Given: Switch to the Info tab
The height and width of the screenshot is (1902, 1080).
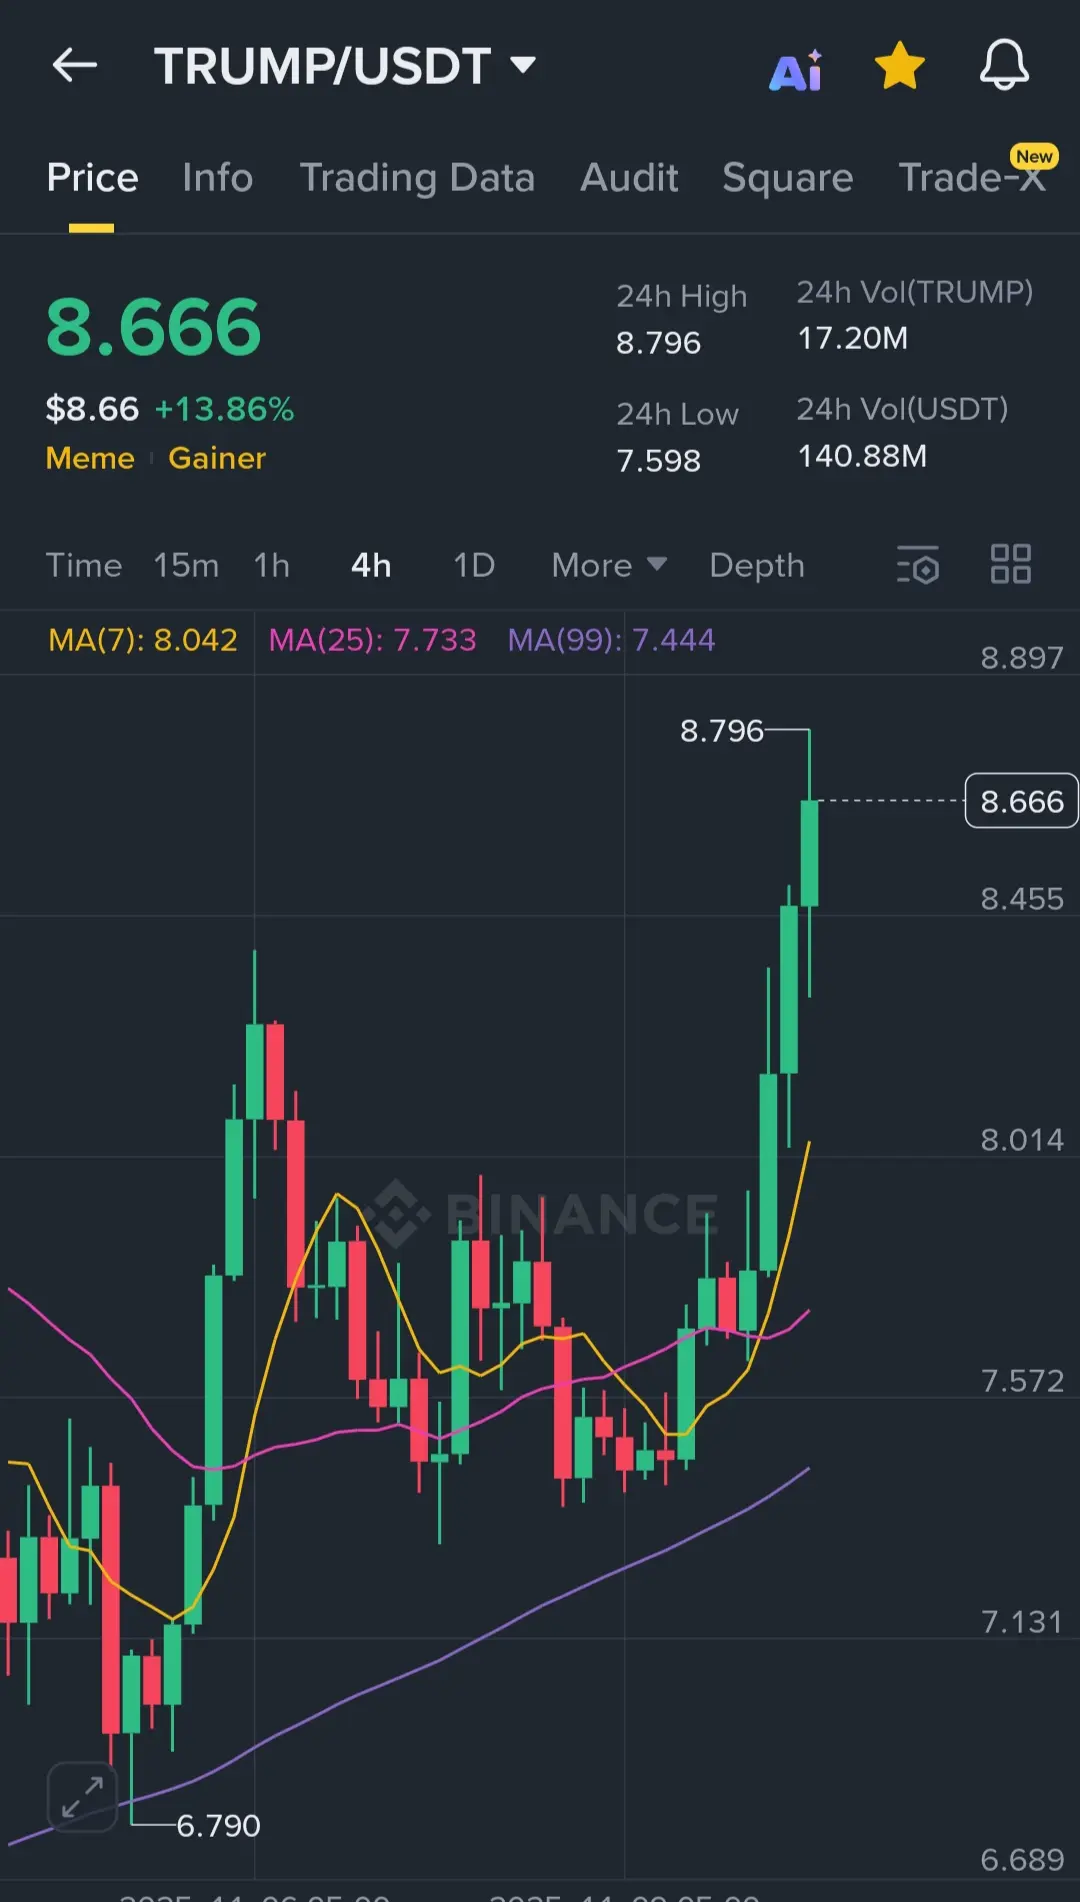Looking at the screenshot, I should coord(217,178).
